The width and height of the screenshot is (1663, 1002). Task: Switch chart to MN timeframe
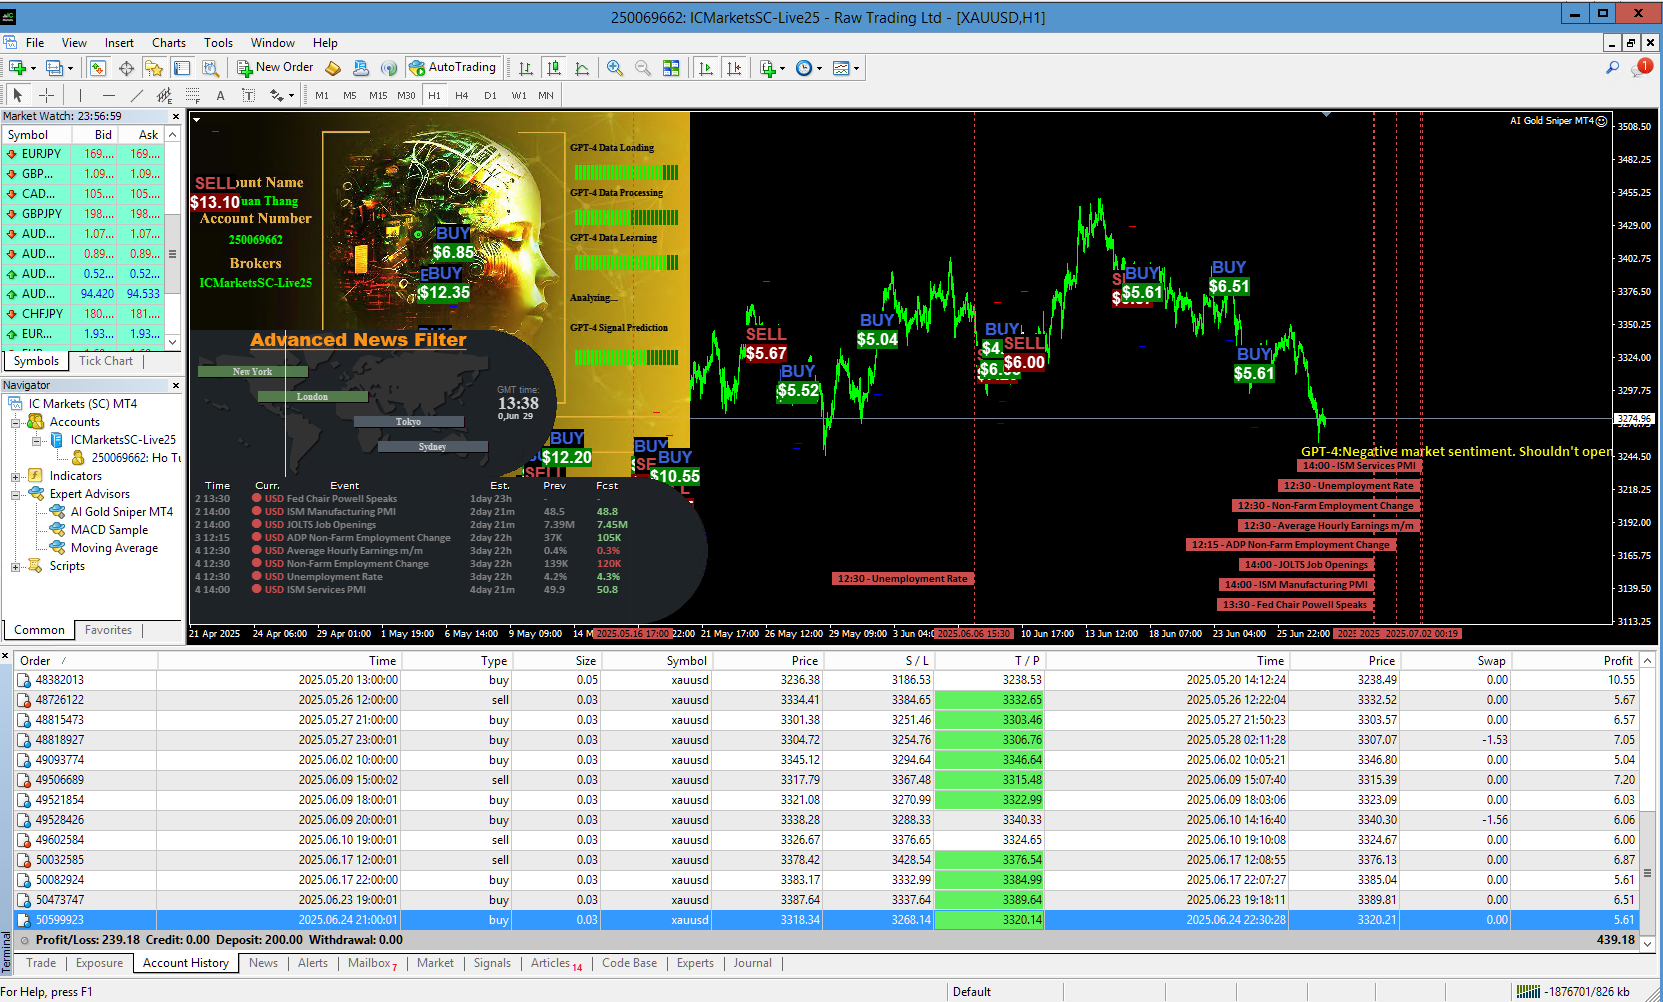pyautogui.click(x=546, y=95)
